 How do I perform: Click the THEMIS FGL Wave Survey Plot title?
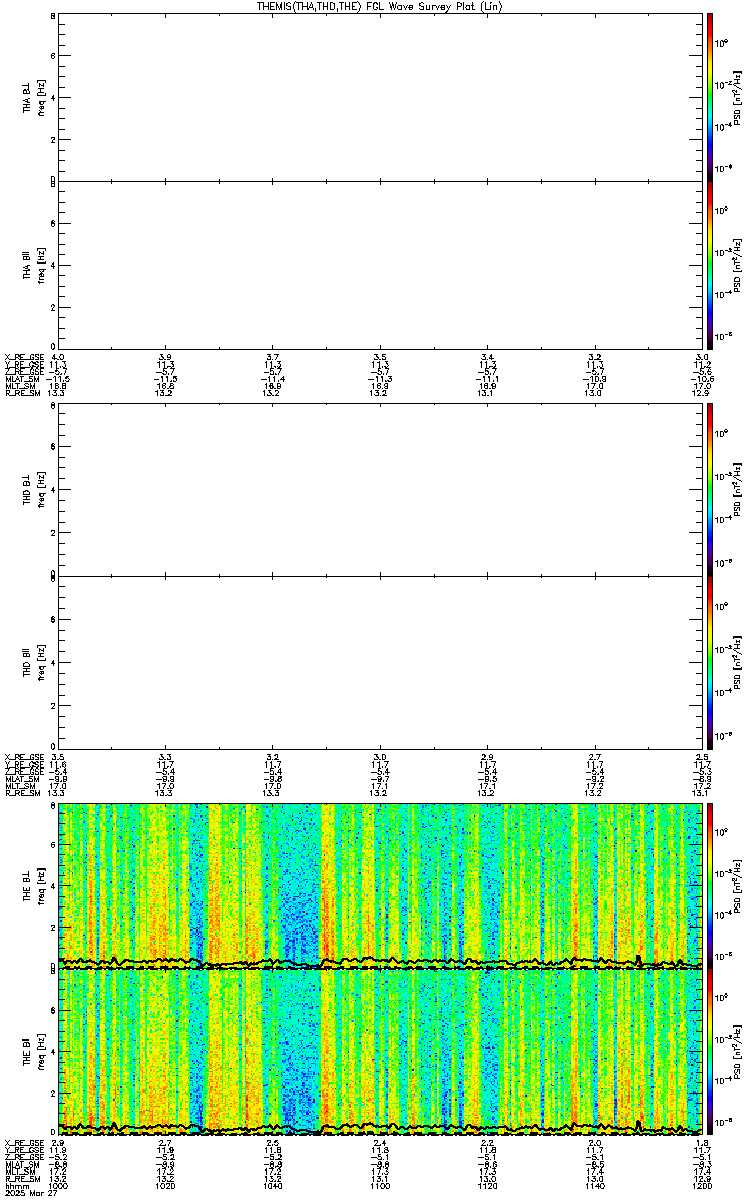tap(378, 6)
